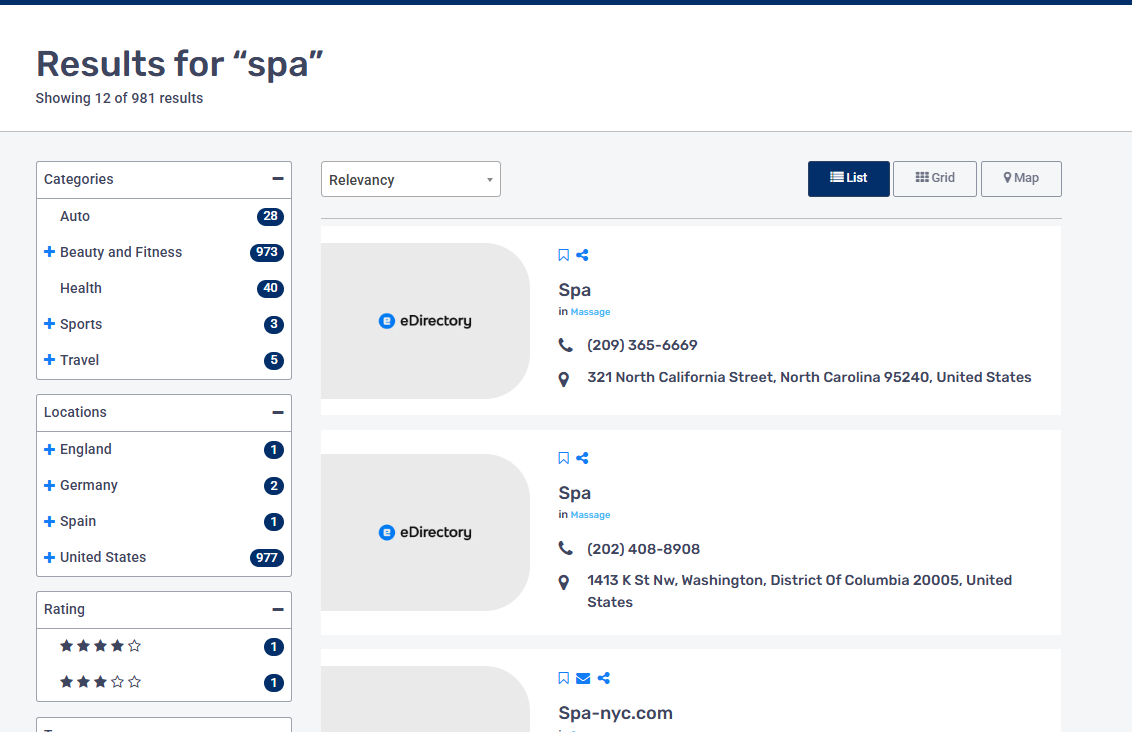The width and height of the screenshot is (1132, 732).
Task: Click phone number (202) 408-8908
Action: click(644, 549)
